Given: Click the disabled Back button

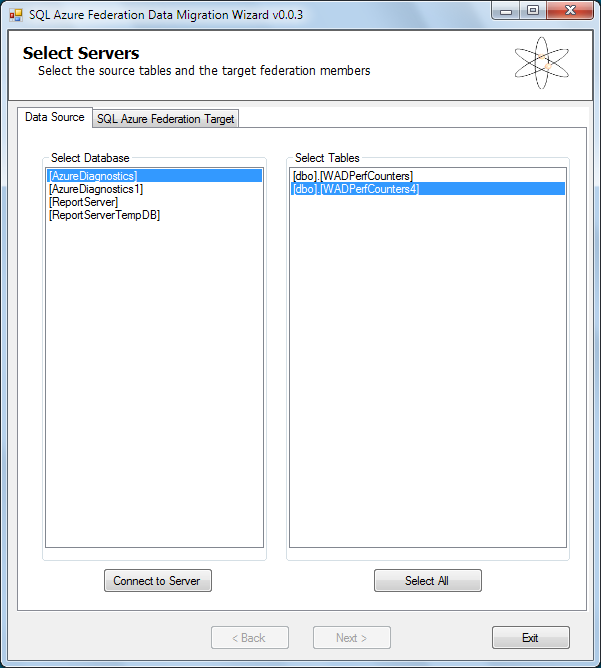Looking at the screenshot, I should tap(250, 638).
